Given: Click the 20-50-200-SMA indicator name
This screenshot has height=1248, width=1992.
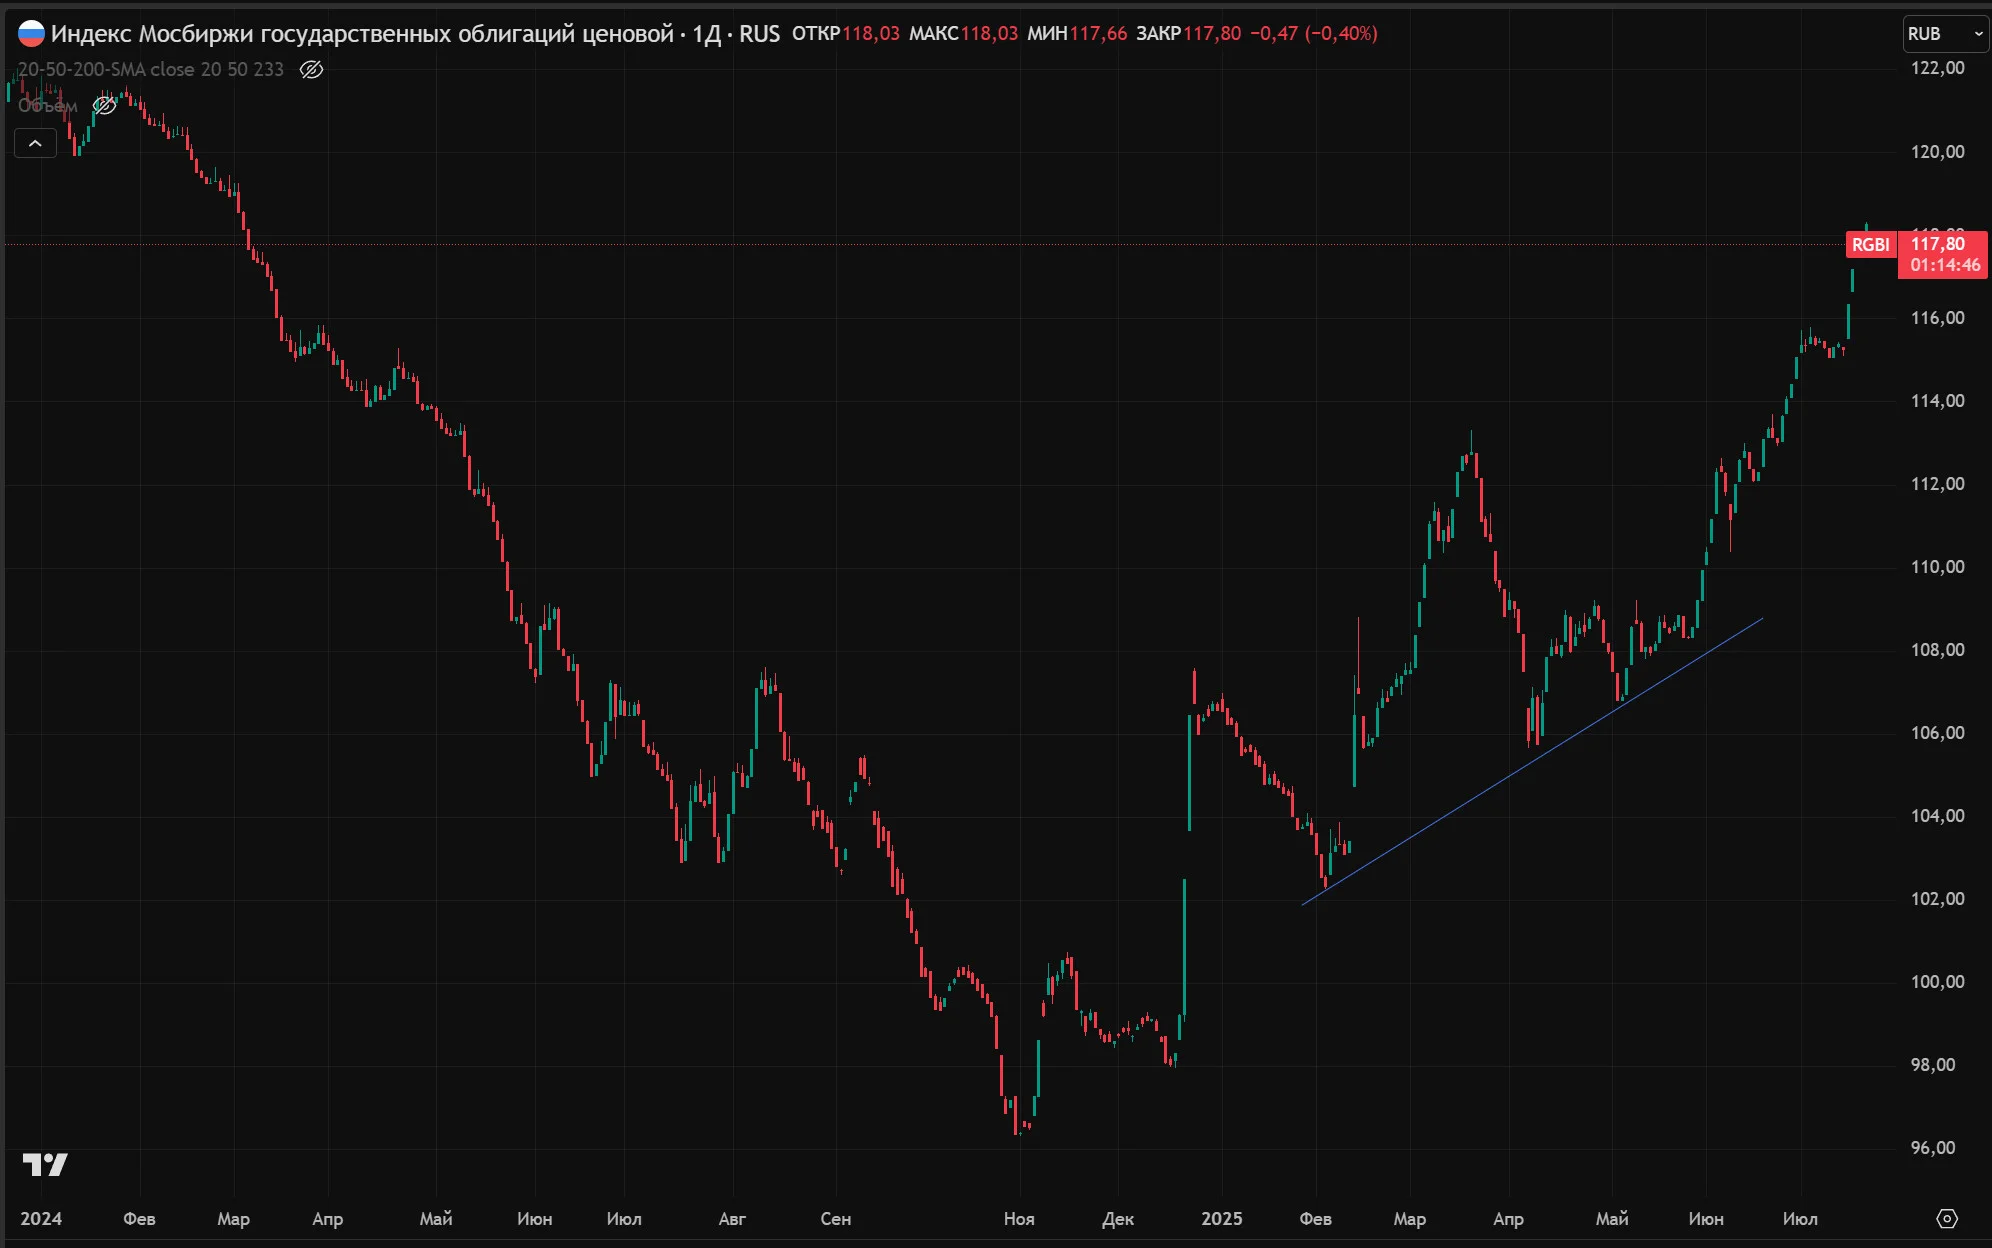Looking at the screenshot, I should 150,69.
